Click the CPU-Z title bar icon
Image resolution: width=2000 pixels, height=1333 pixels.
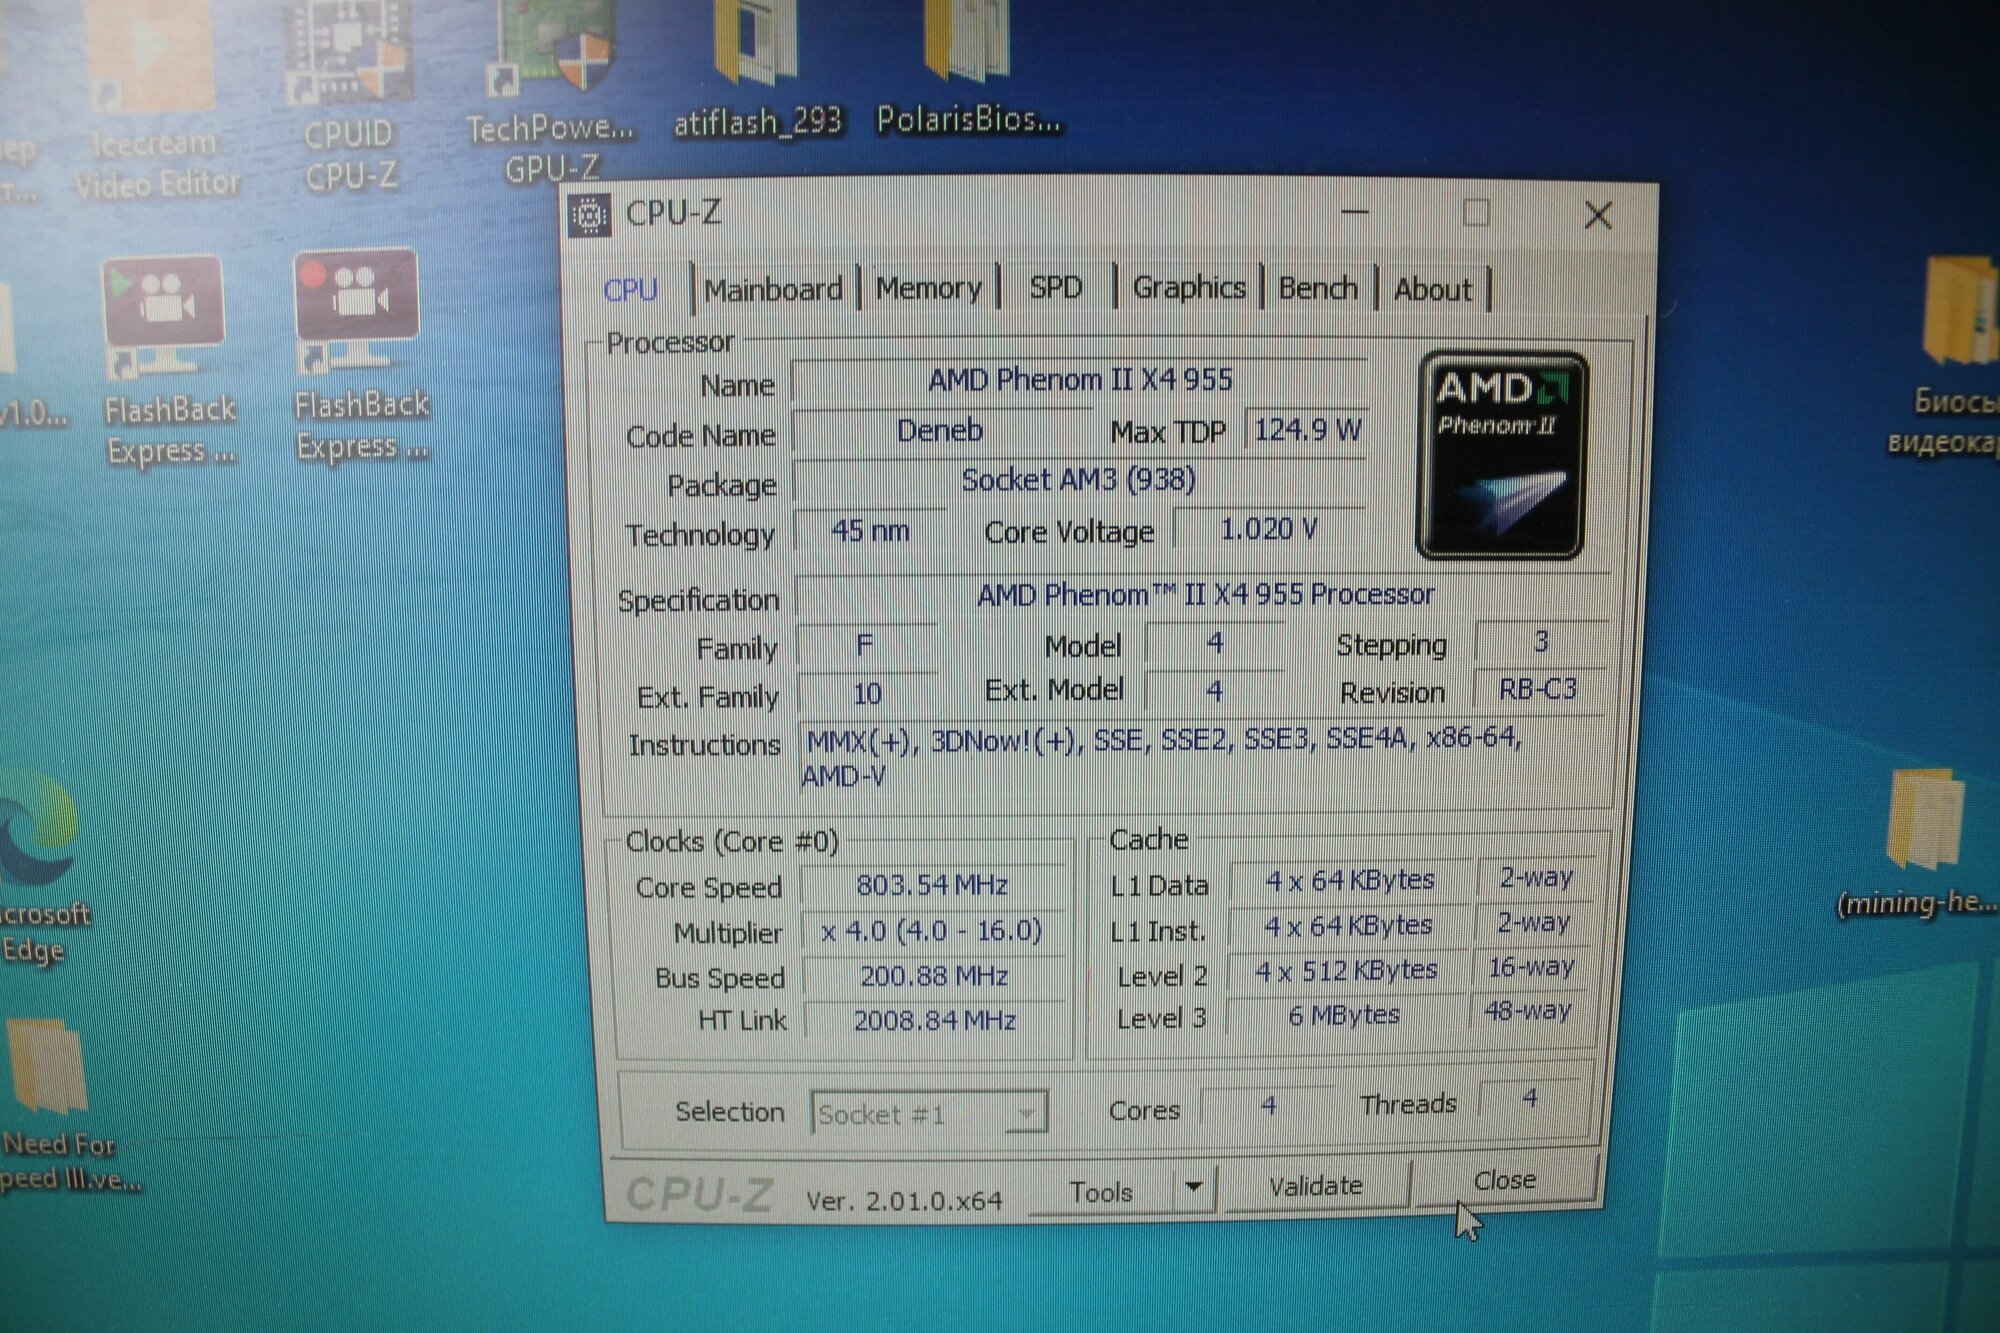589,215
